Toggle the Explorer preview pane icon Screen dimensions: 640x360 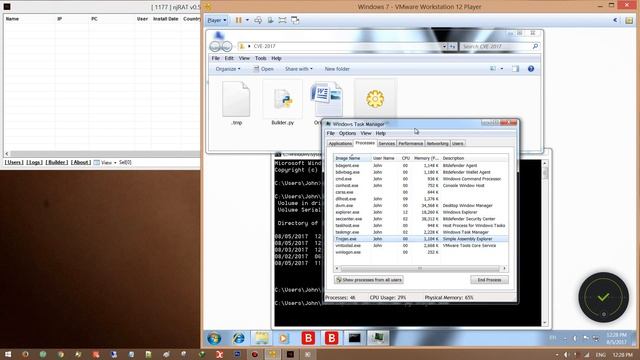[516, 69]
